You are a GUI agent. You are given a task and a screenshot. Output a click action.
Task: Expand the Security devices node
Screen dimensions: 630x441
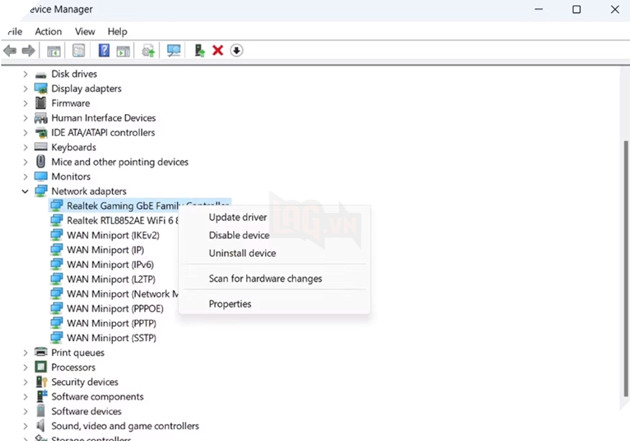pos(25,382)
